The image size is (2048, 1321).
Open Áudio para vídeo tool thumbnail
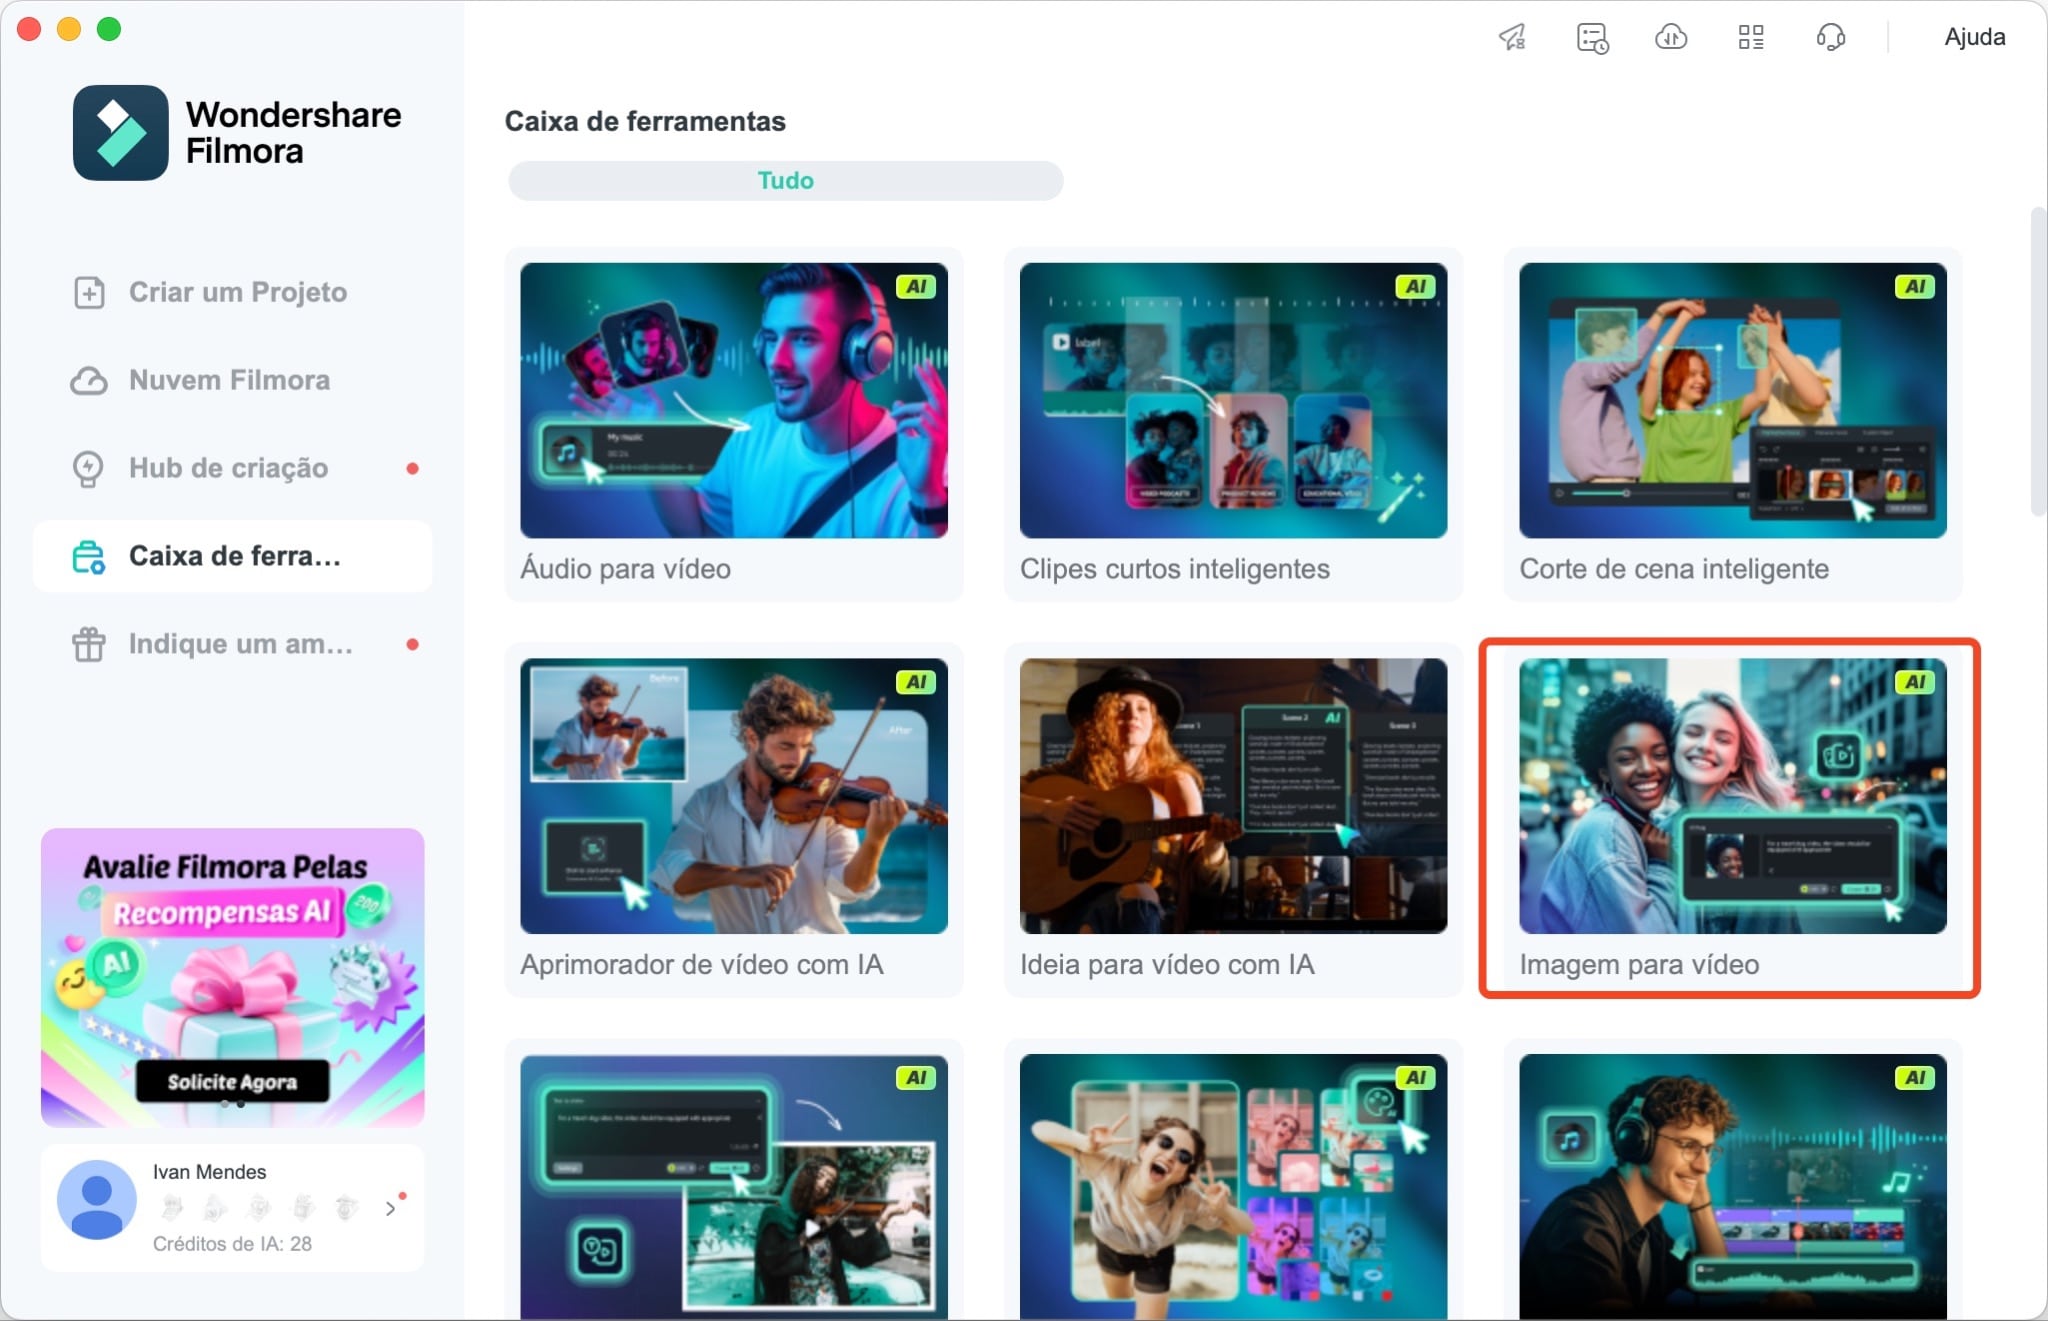click(x=734, y=400)
